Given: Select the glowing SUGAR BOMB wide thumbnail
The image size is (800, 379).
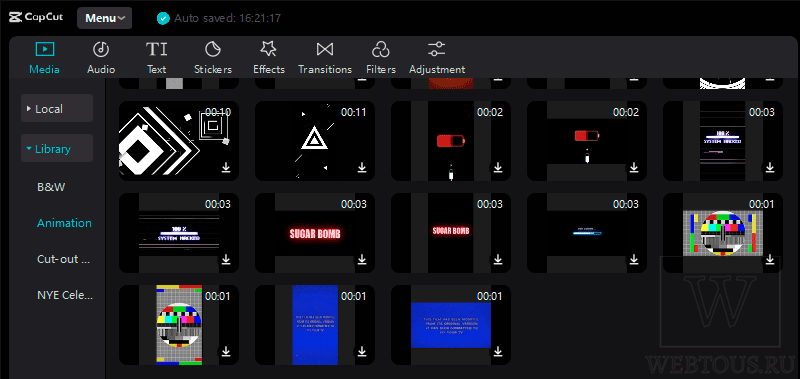Looking at the screenshot, I should point(315,233).
